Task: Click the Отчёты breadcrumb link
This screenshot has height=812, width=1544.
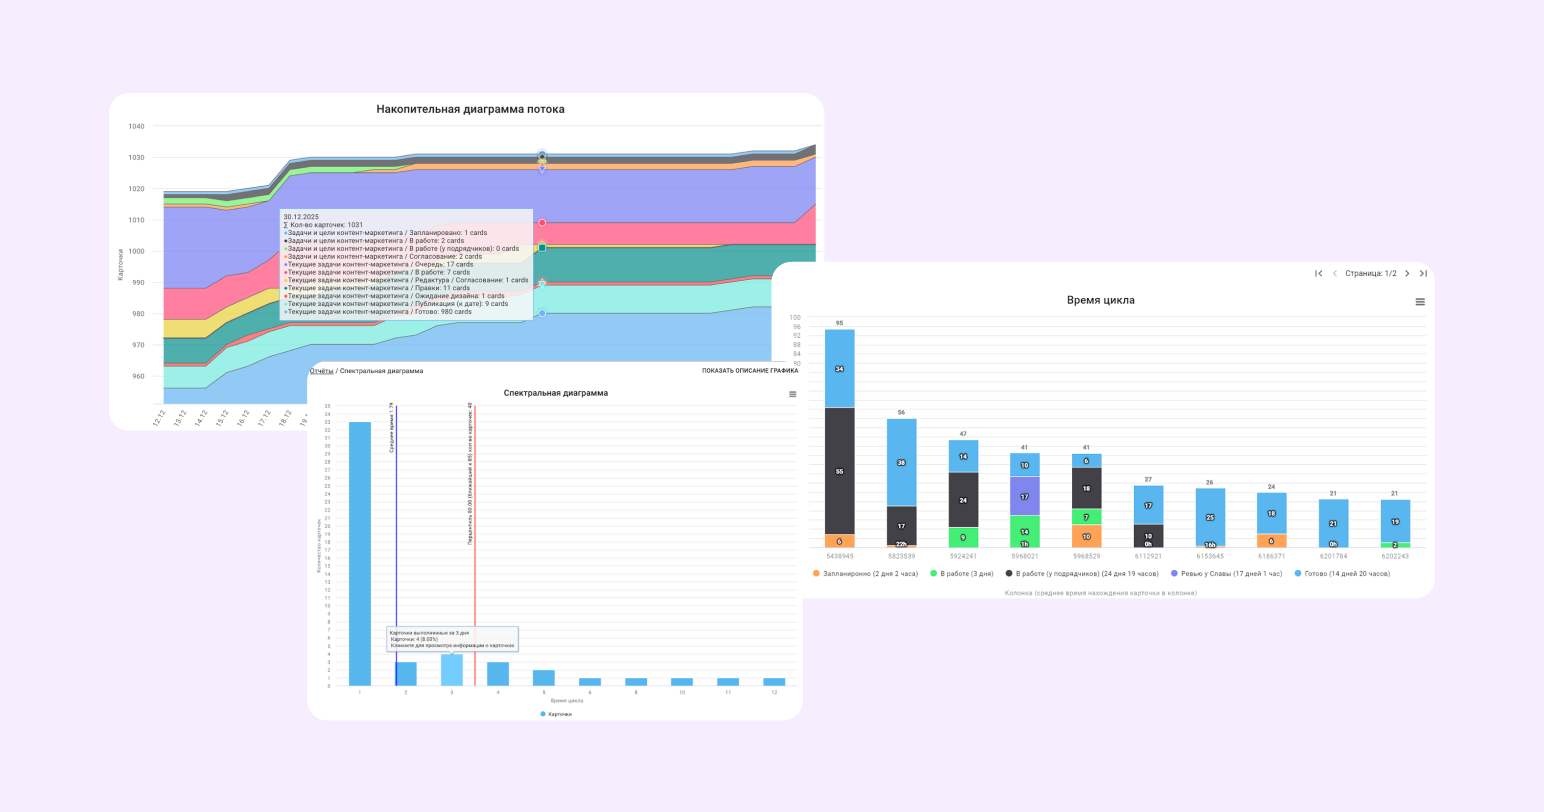Action: [x=321, y=371]
